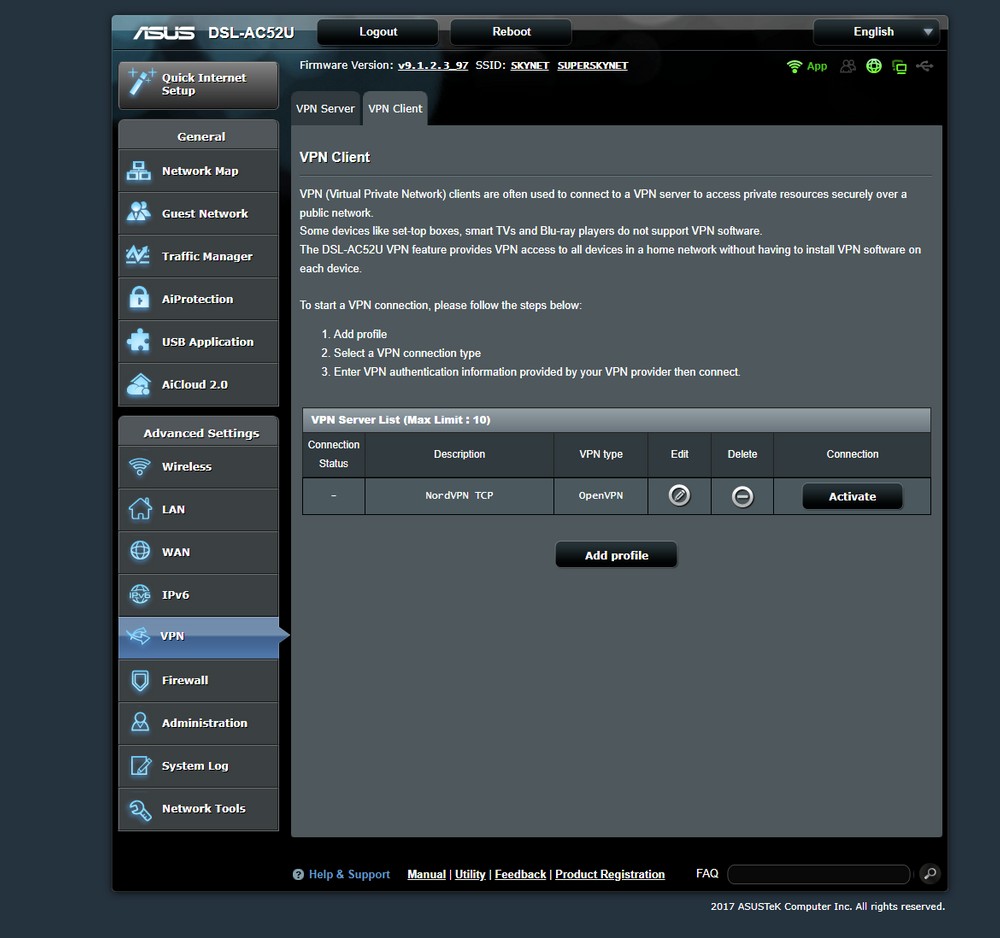Focus the FAQ search field
Screen dimensions: 1000x938
[x=818, y=874]
